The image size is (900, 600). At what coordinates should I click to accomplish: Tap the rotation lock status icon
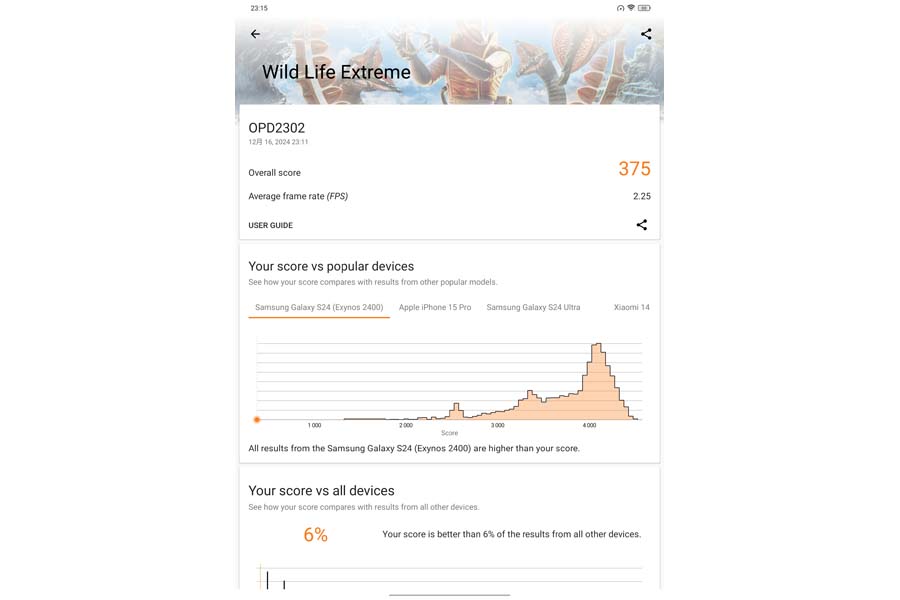click(620, 8)
